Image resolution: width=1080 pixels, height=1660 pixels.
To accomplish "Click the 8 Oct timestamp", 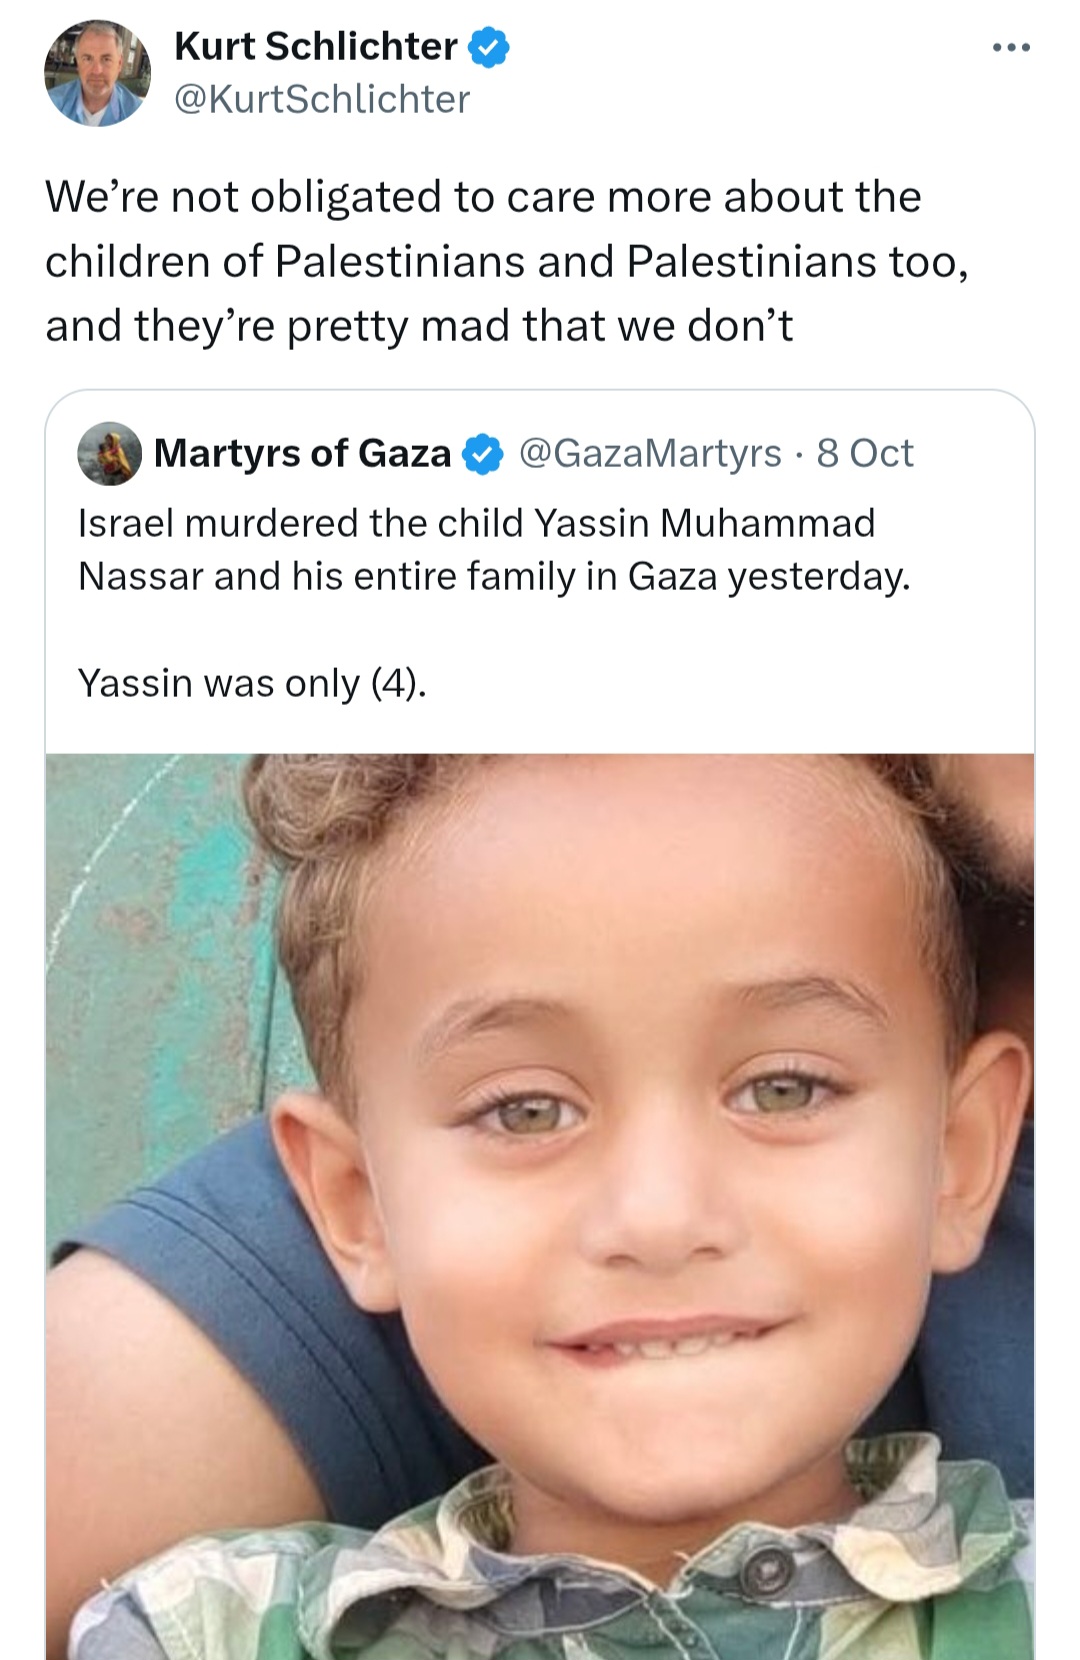I will (864, 453).
